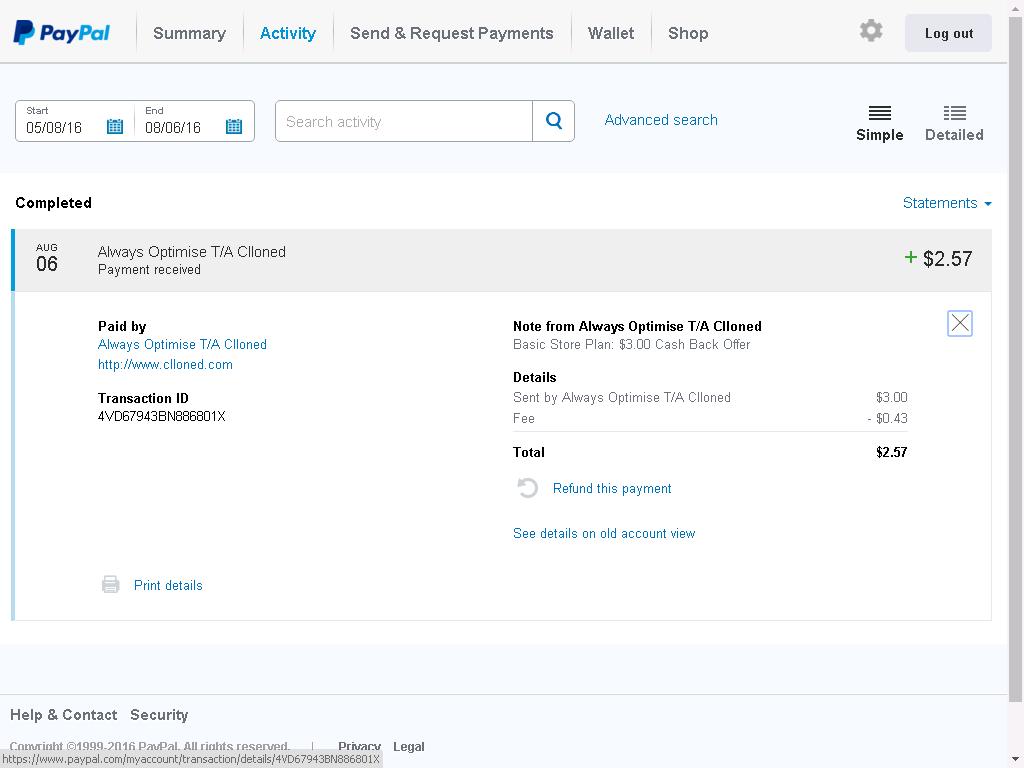Click the refund arrow icon
This screenshot has width=1024, height=768.
point(528,488)
